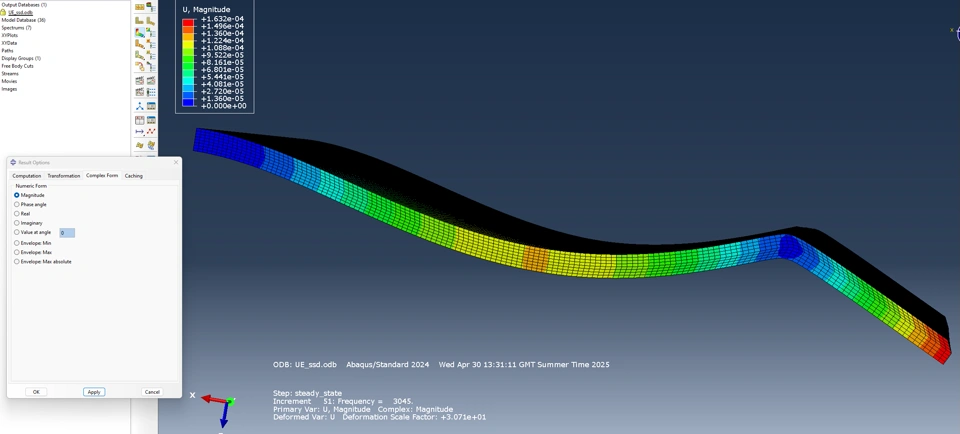Switch to the Transformation tab

[64, 176]
